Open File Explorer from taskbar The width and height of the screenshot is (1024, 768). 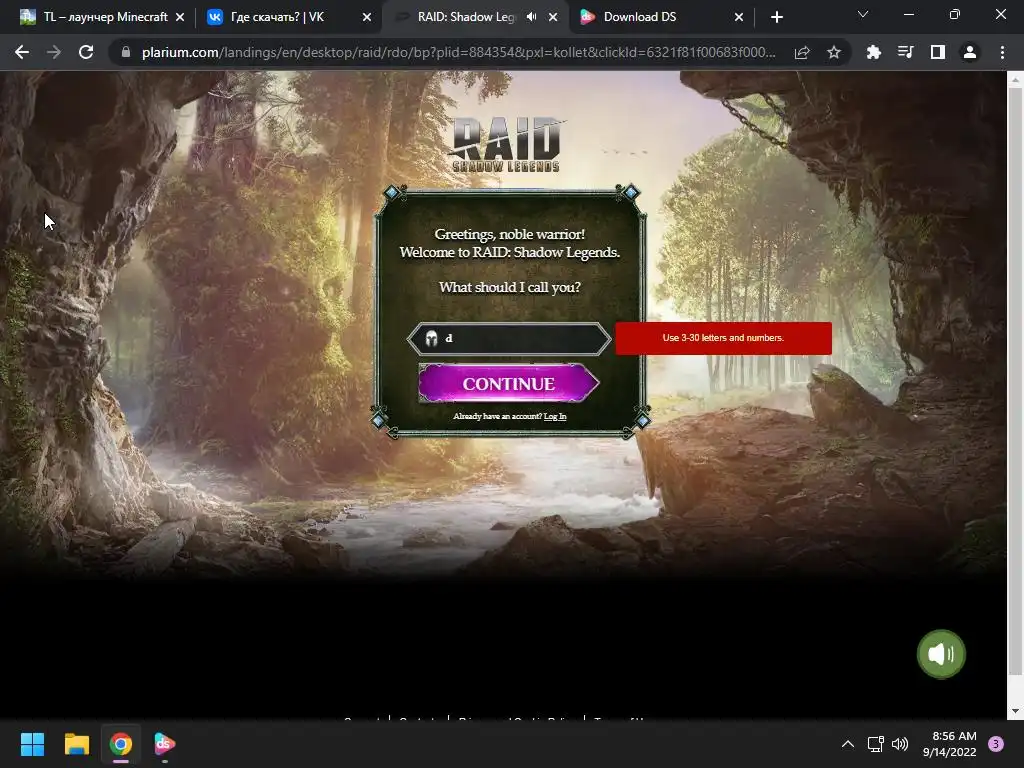(76, 744)
